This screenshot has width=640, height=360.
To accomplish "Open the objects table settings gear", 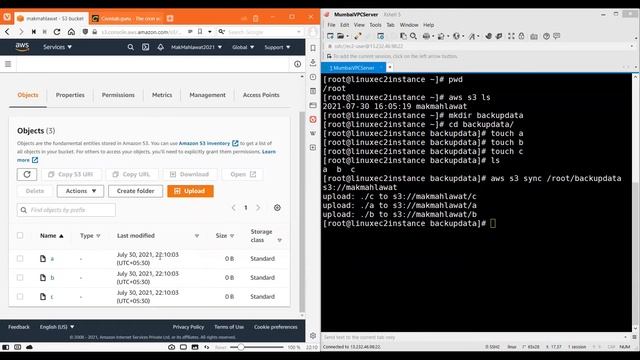I will (x=277, y=208).
